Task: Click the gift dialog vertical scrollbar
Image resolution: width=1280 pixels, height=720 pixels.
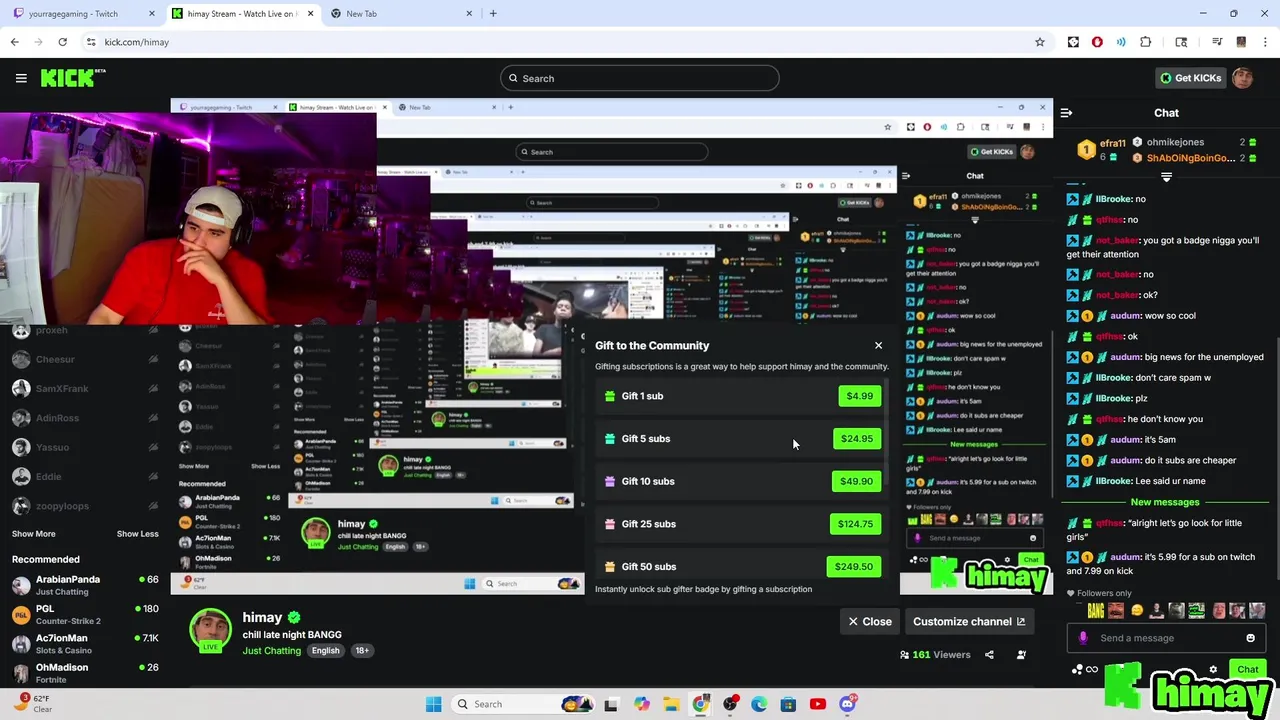Action: click(888, 430)
